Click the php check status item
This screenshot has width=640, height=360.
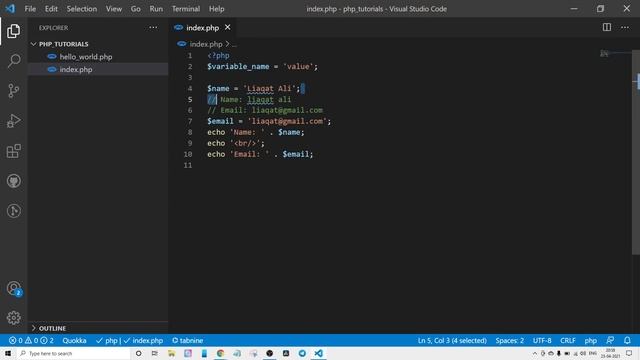107,340
